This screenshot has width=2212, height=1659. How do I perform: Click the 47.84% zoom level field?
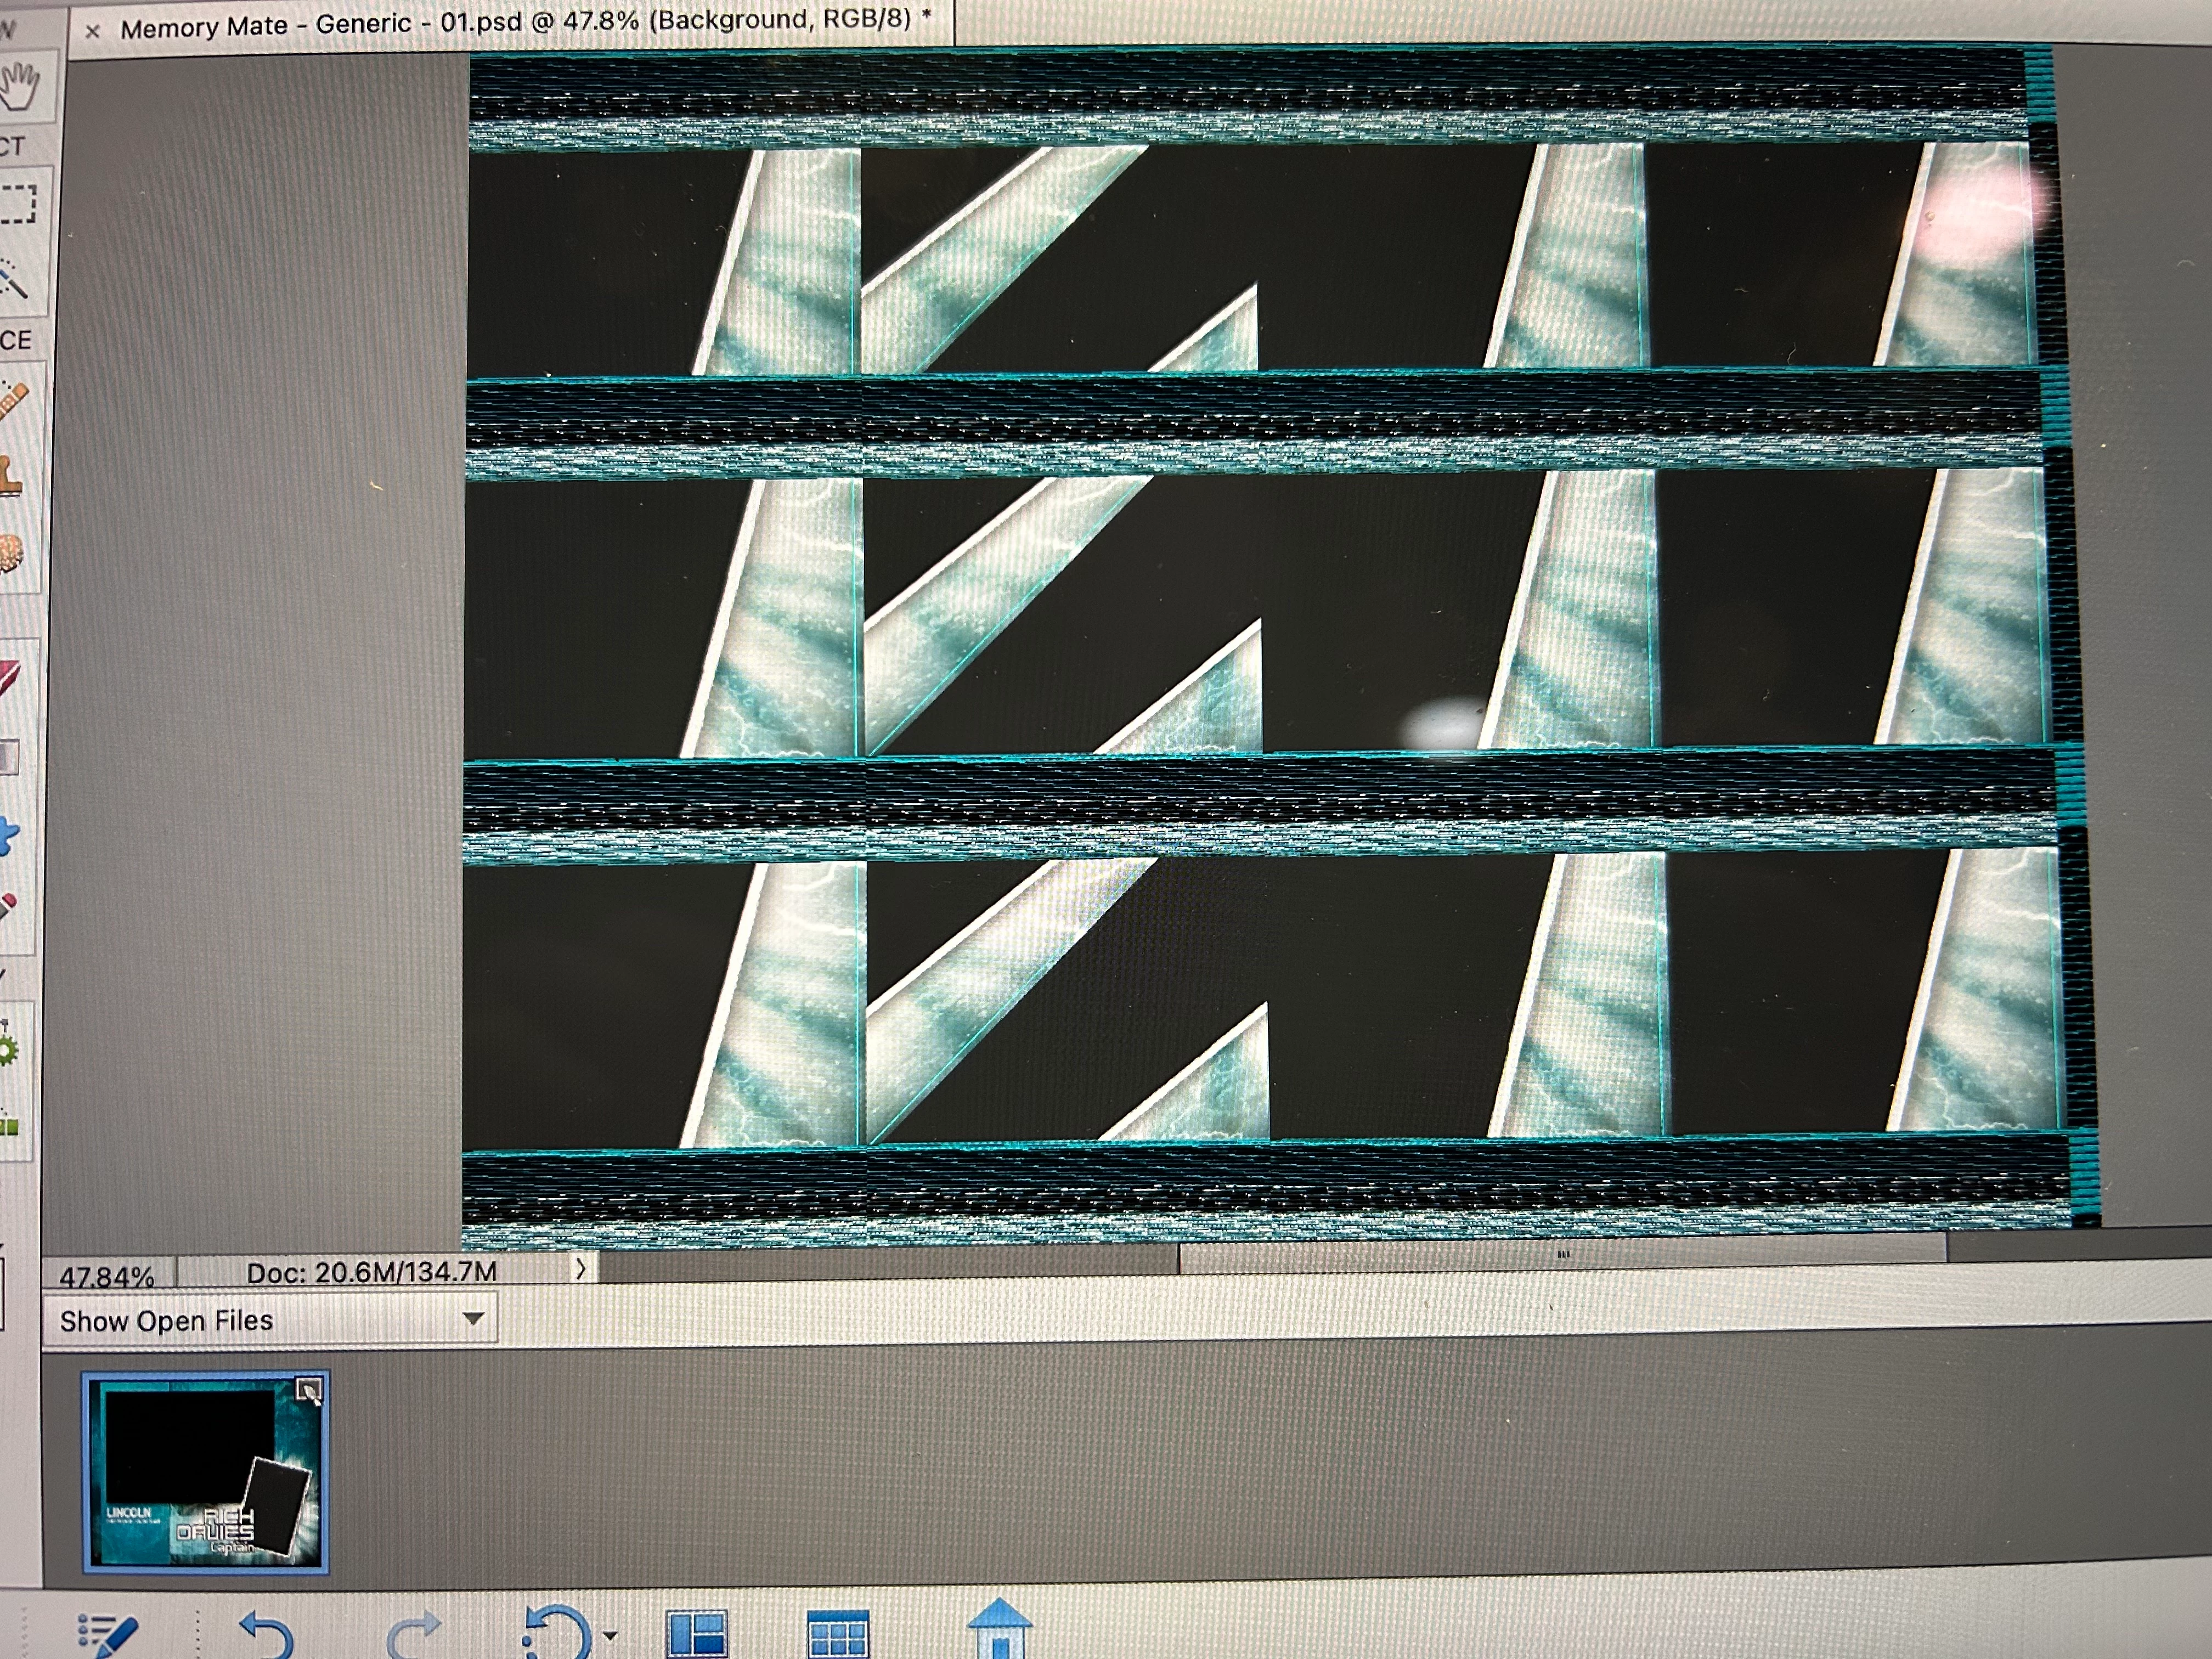107,1276
